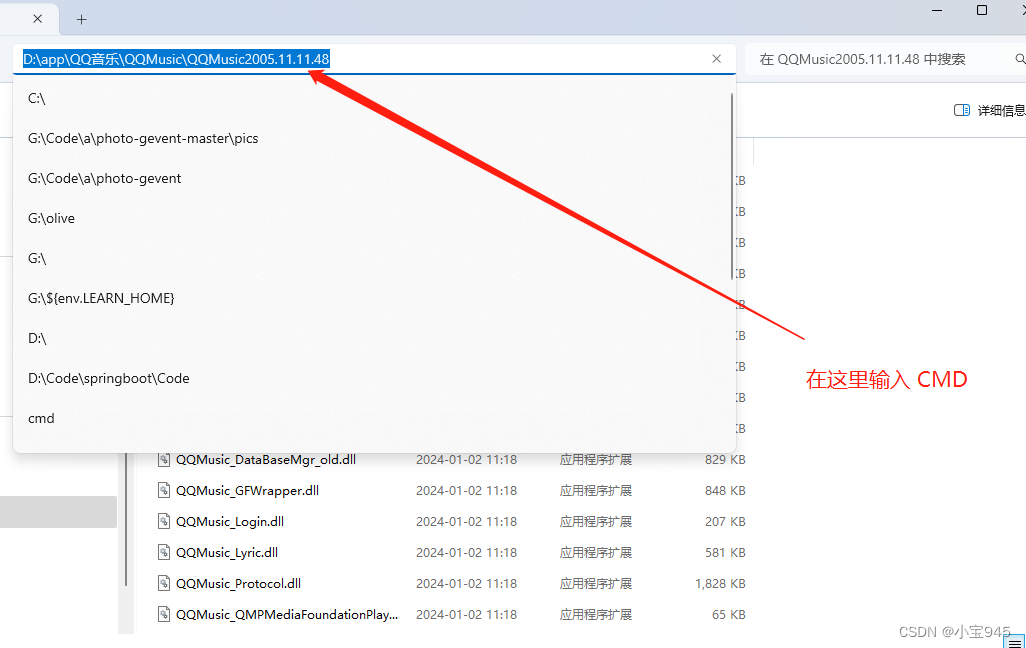
Task: Select QQMusic_Lyric.dll file name
Action: 227,552
